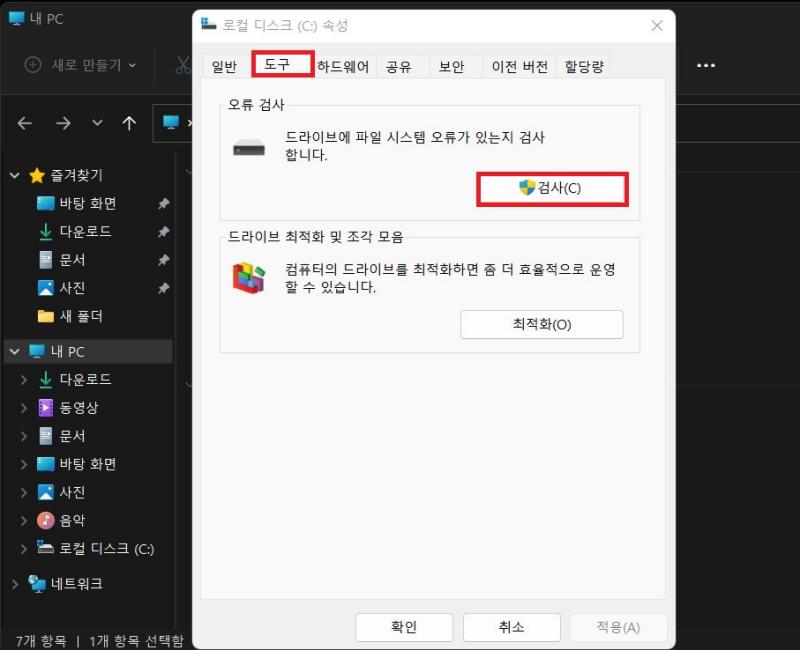This screenshot has height=650, width=800.
Task: Cancel dialog with the 취소 button
Action: pos(512,627)
